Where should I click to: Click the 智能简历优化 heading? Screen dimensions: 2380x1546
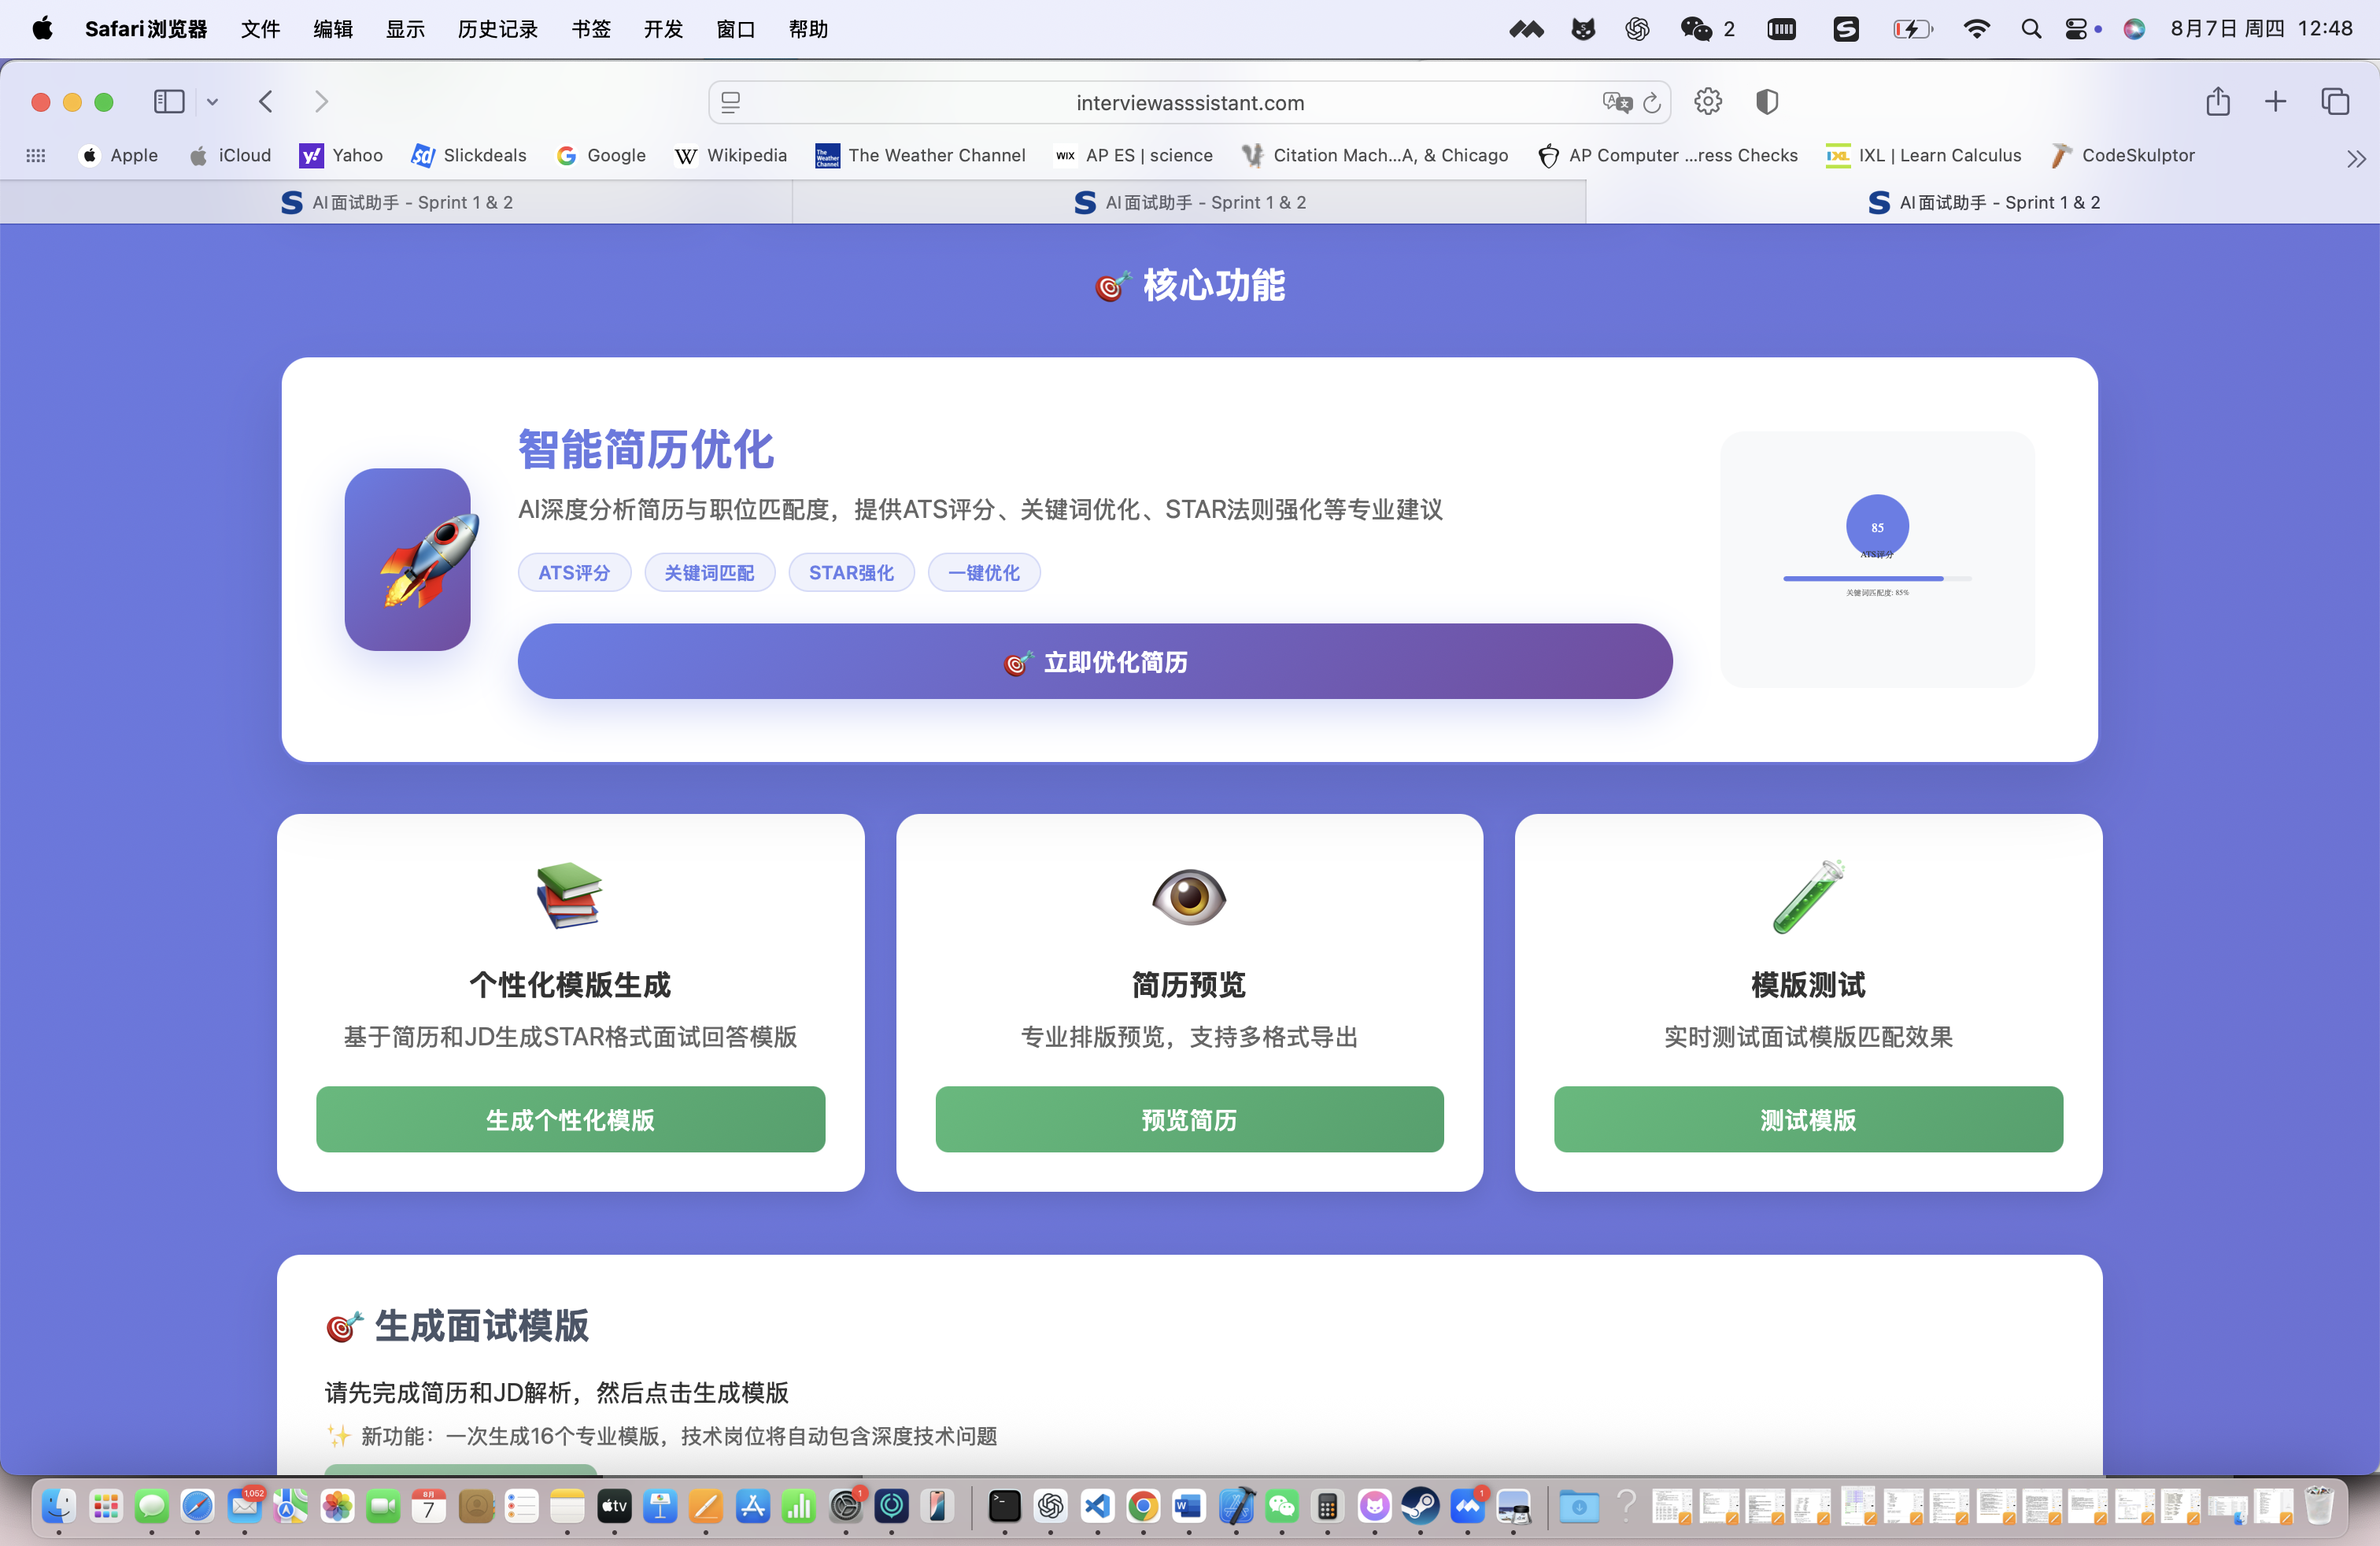click(x=646, y=450)
